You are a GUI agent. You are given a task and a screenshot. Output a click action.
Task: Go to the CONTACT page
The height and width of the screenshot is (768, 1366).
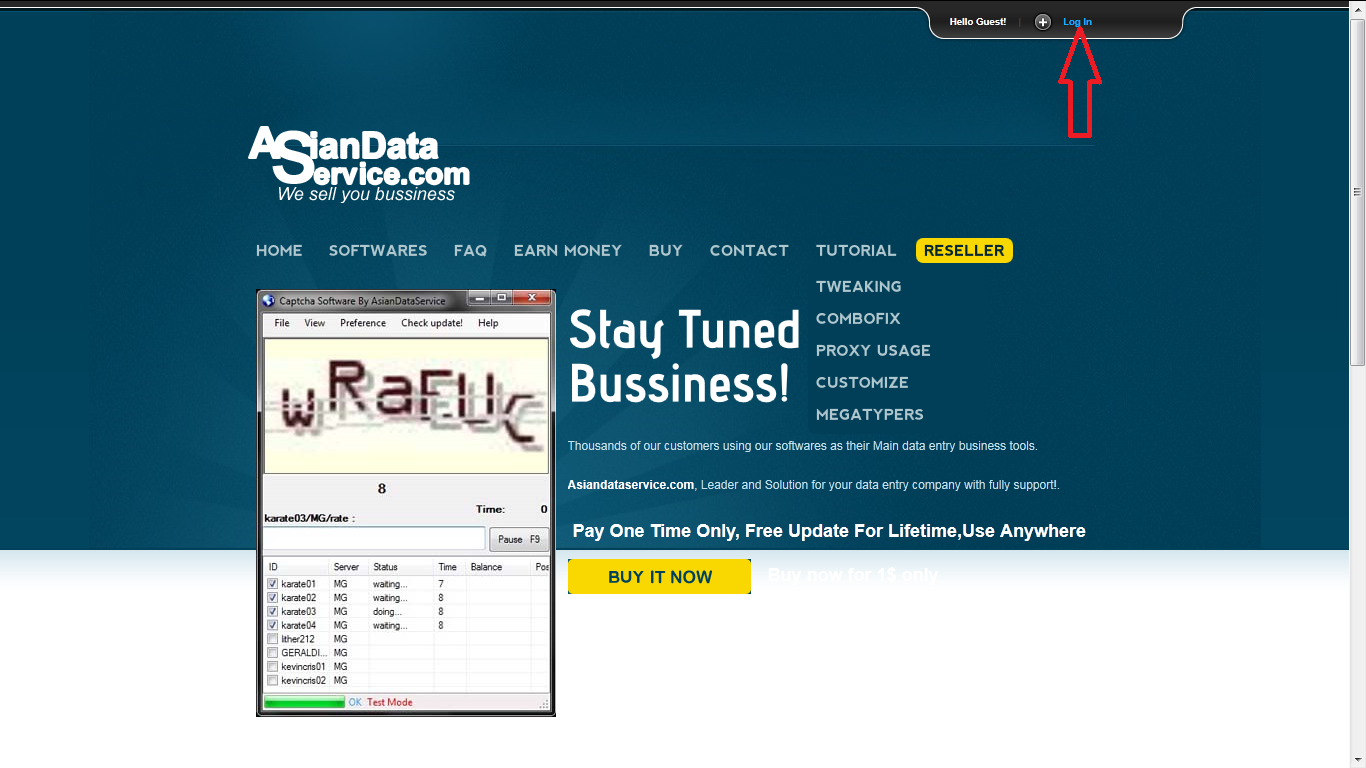[749, 251]
